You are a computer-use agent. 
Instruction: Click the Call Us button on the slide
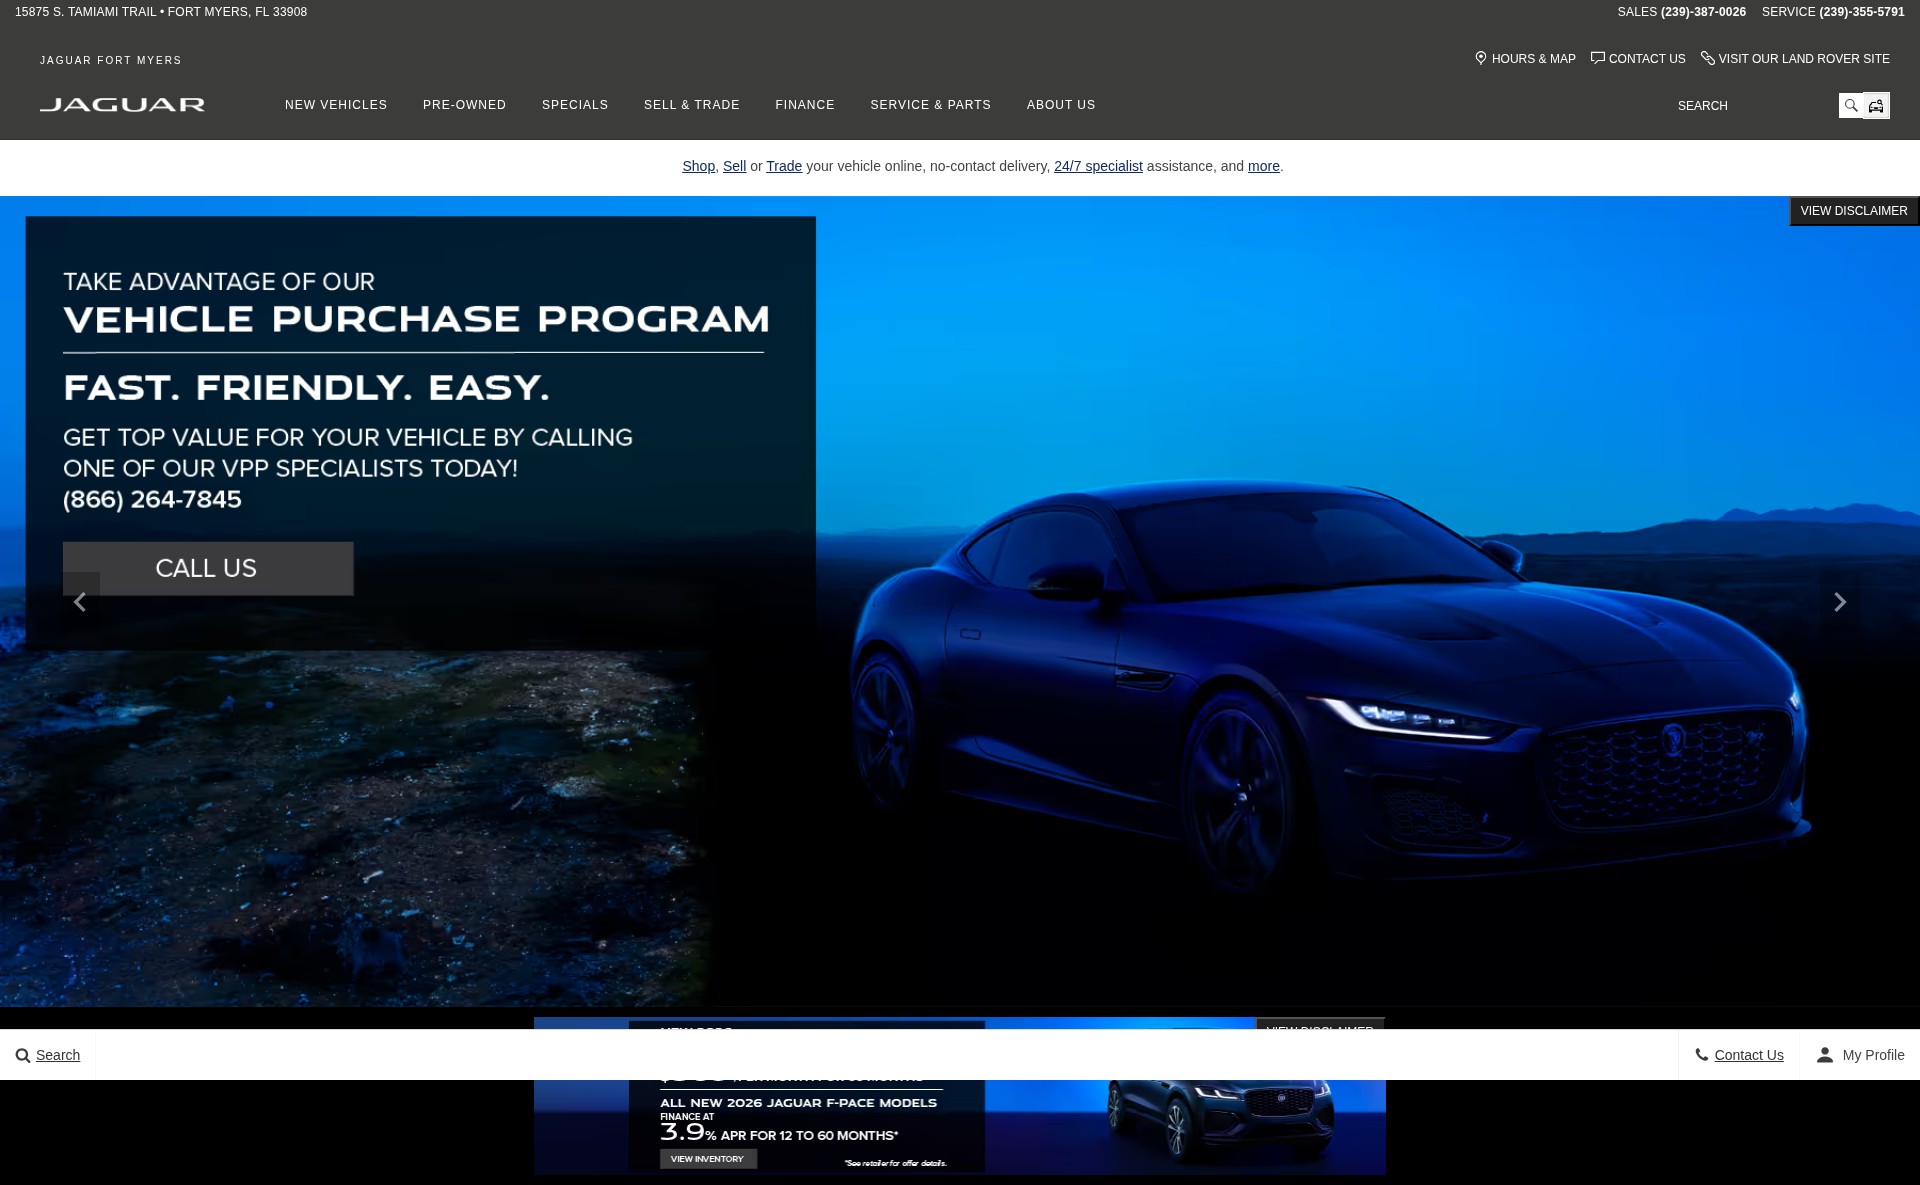pyautogui.click(x=208, y=568)
